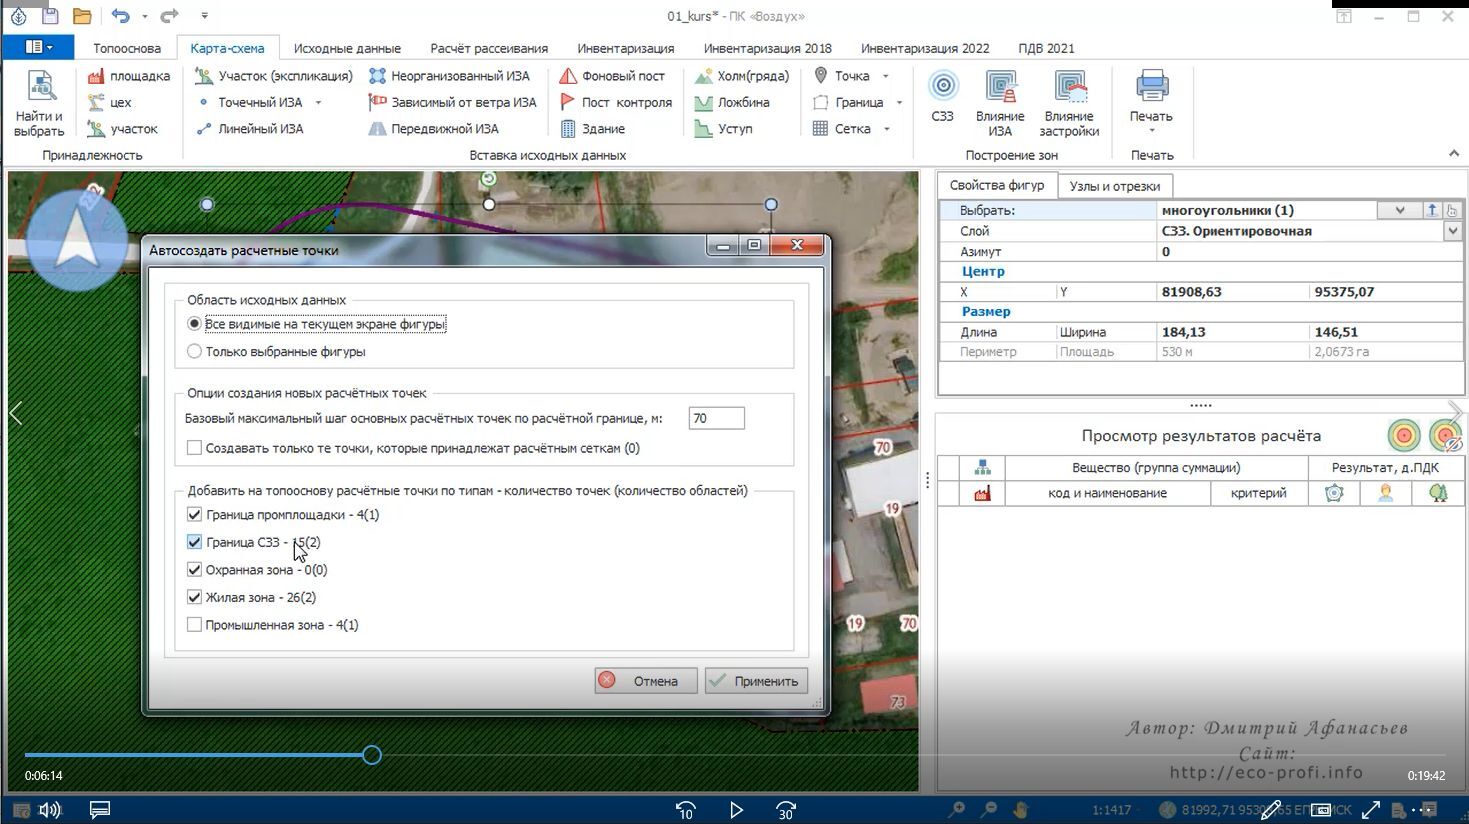Toggle fullscreen video icon
The width and height of the screenshot is (1469, 824).
point(1371,810)
